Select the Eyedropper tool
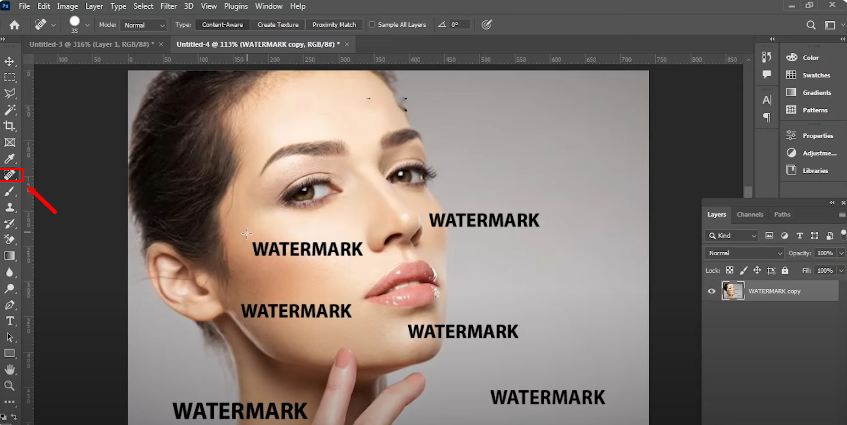 click(10, 159)
